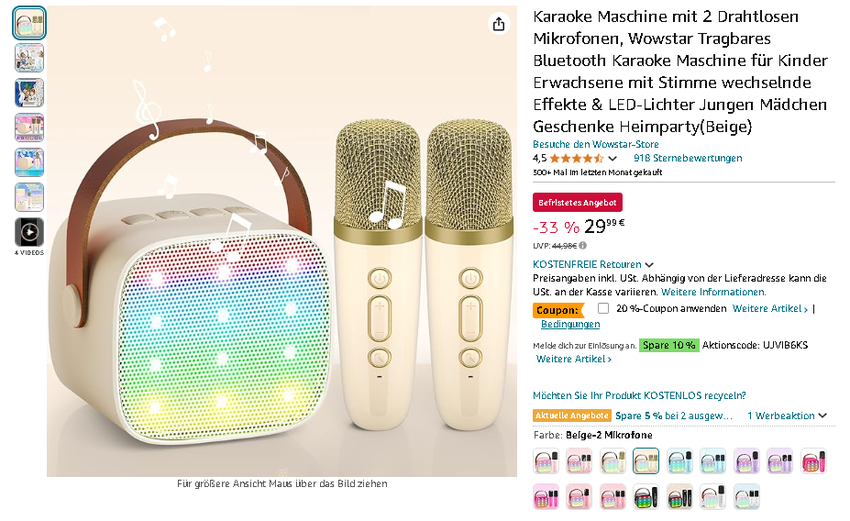Select the selected Beige-2 Mikrofone color swatch

(646, 461)
